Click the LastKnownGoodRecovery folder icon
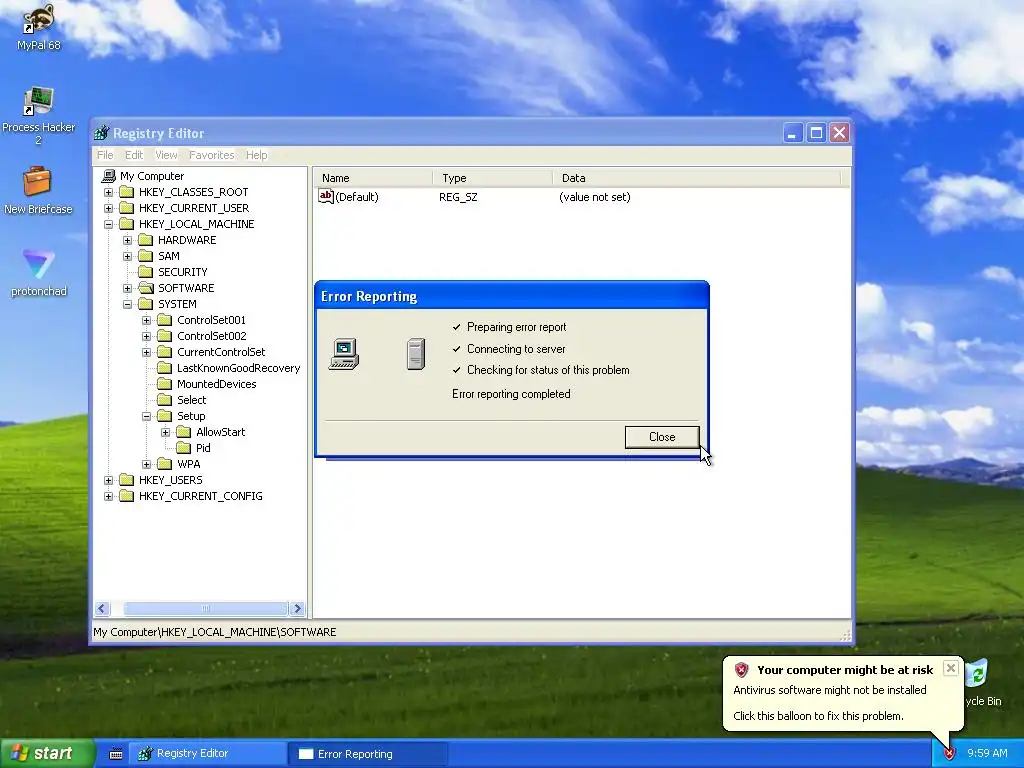The width and height of the screenshot is (1024, 768). 165,368
